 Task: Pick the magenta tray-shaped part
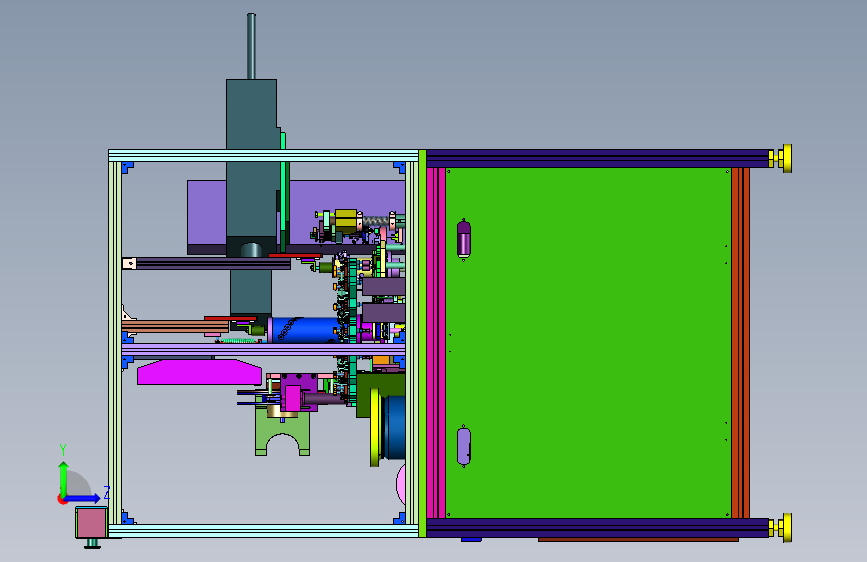click(199, 372)
